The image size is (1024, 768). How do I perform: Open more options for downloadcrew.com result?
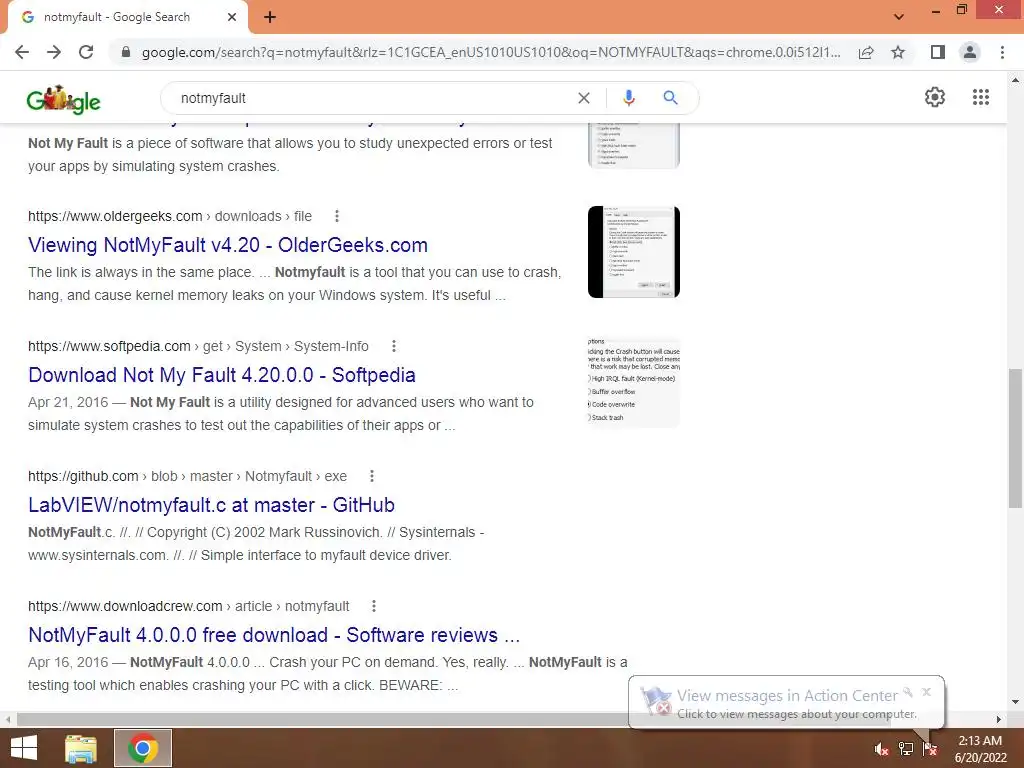tap(374, 606)
